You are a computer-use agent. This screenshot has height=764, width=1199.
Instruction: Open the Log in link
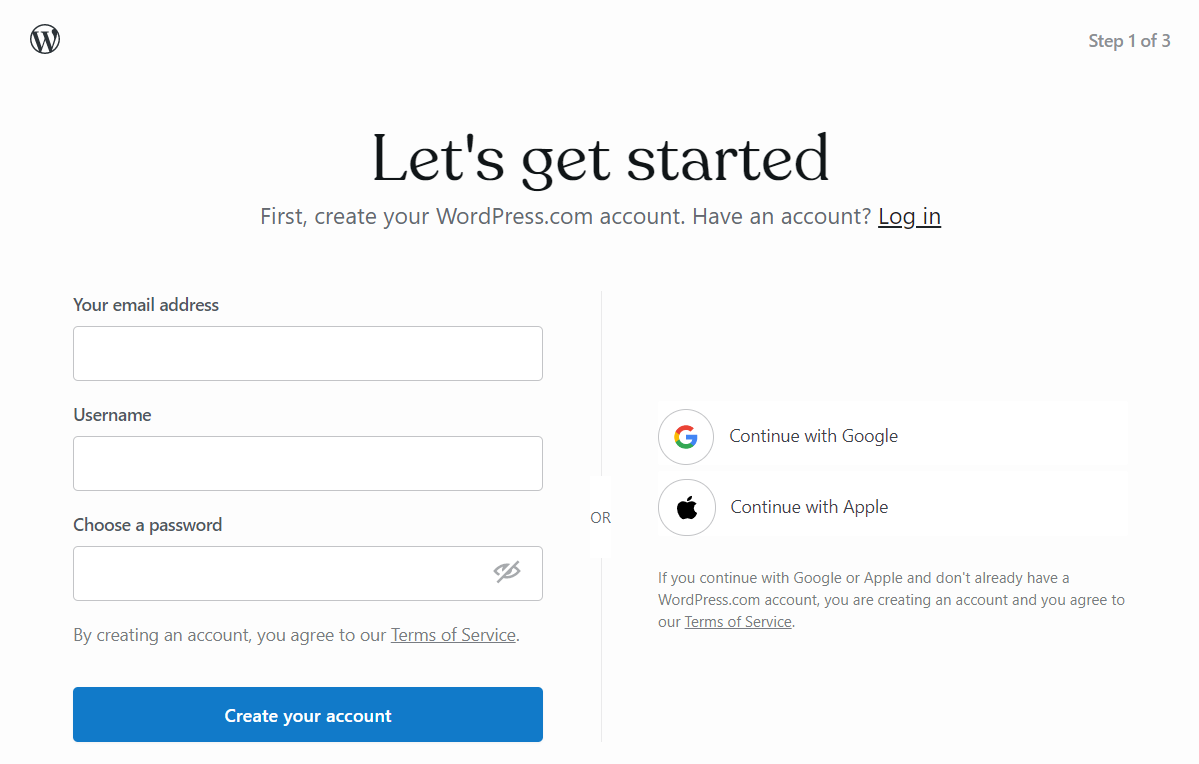pyautogui.click(x=908, y=215)
